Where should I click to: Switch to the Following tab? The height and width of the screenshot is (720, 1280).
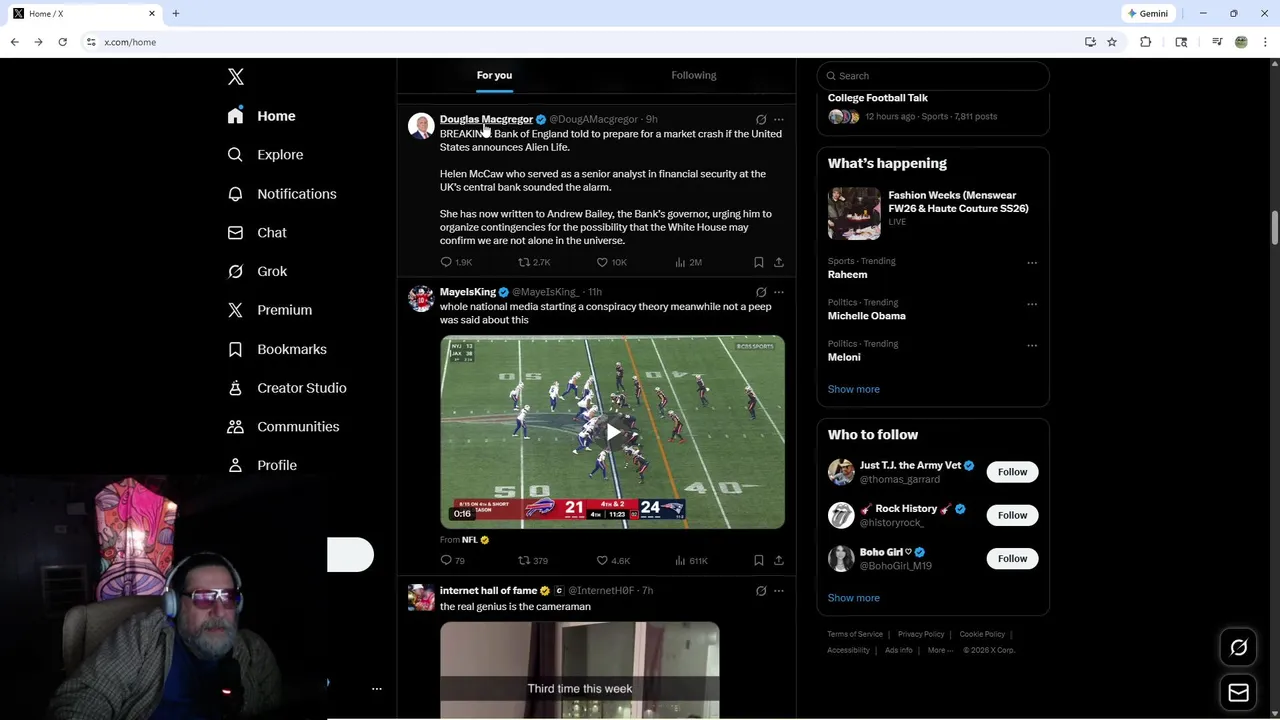point(694,75)
